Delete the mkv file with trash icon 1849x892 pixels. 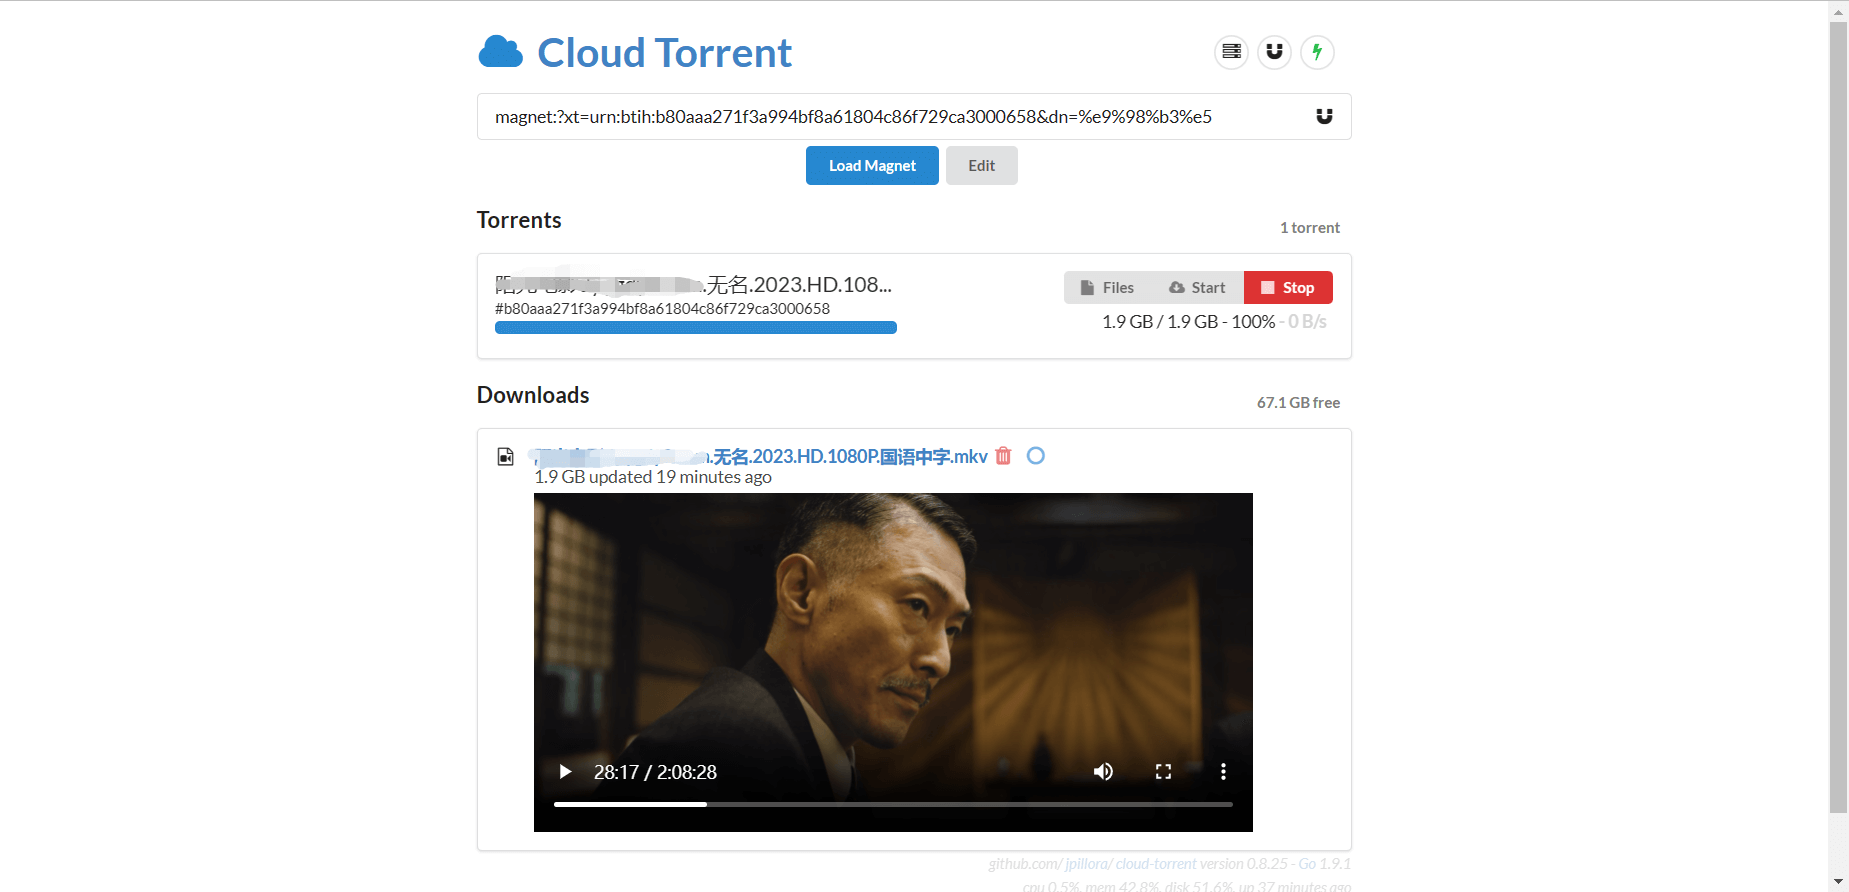(1003, 456)
